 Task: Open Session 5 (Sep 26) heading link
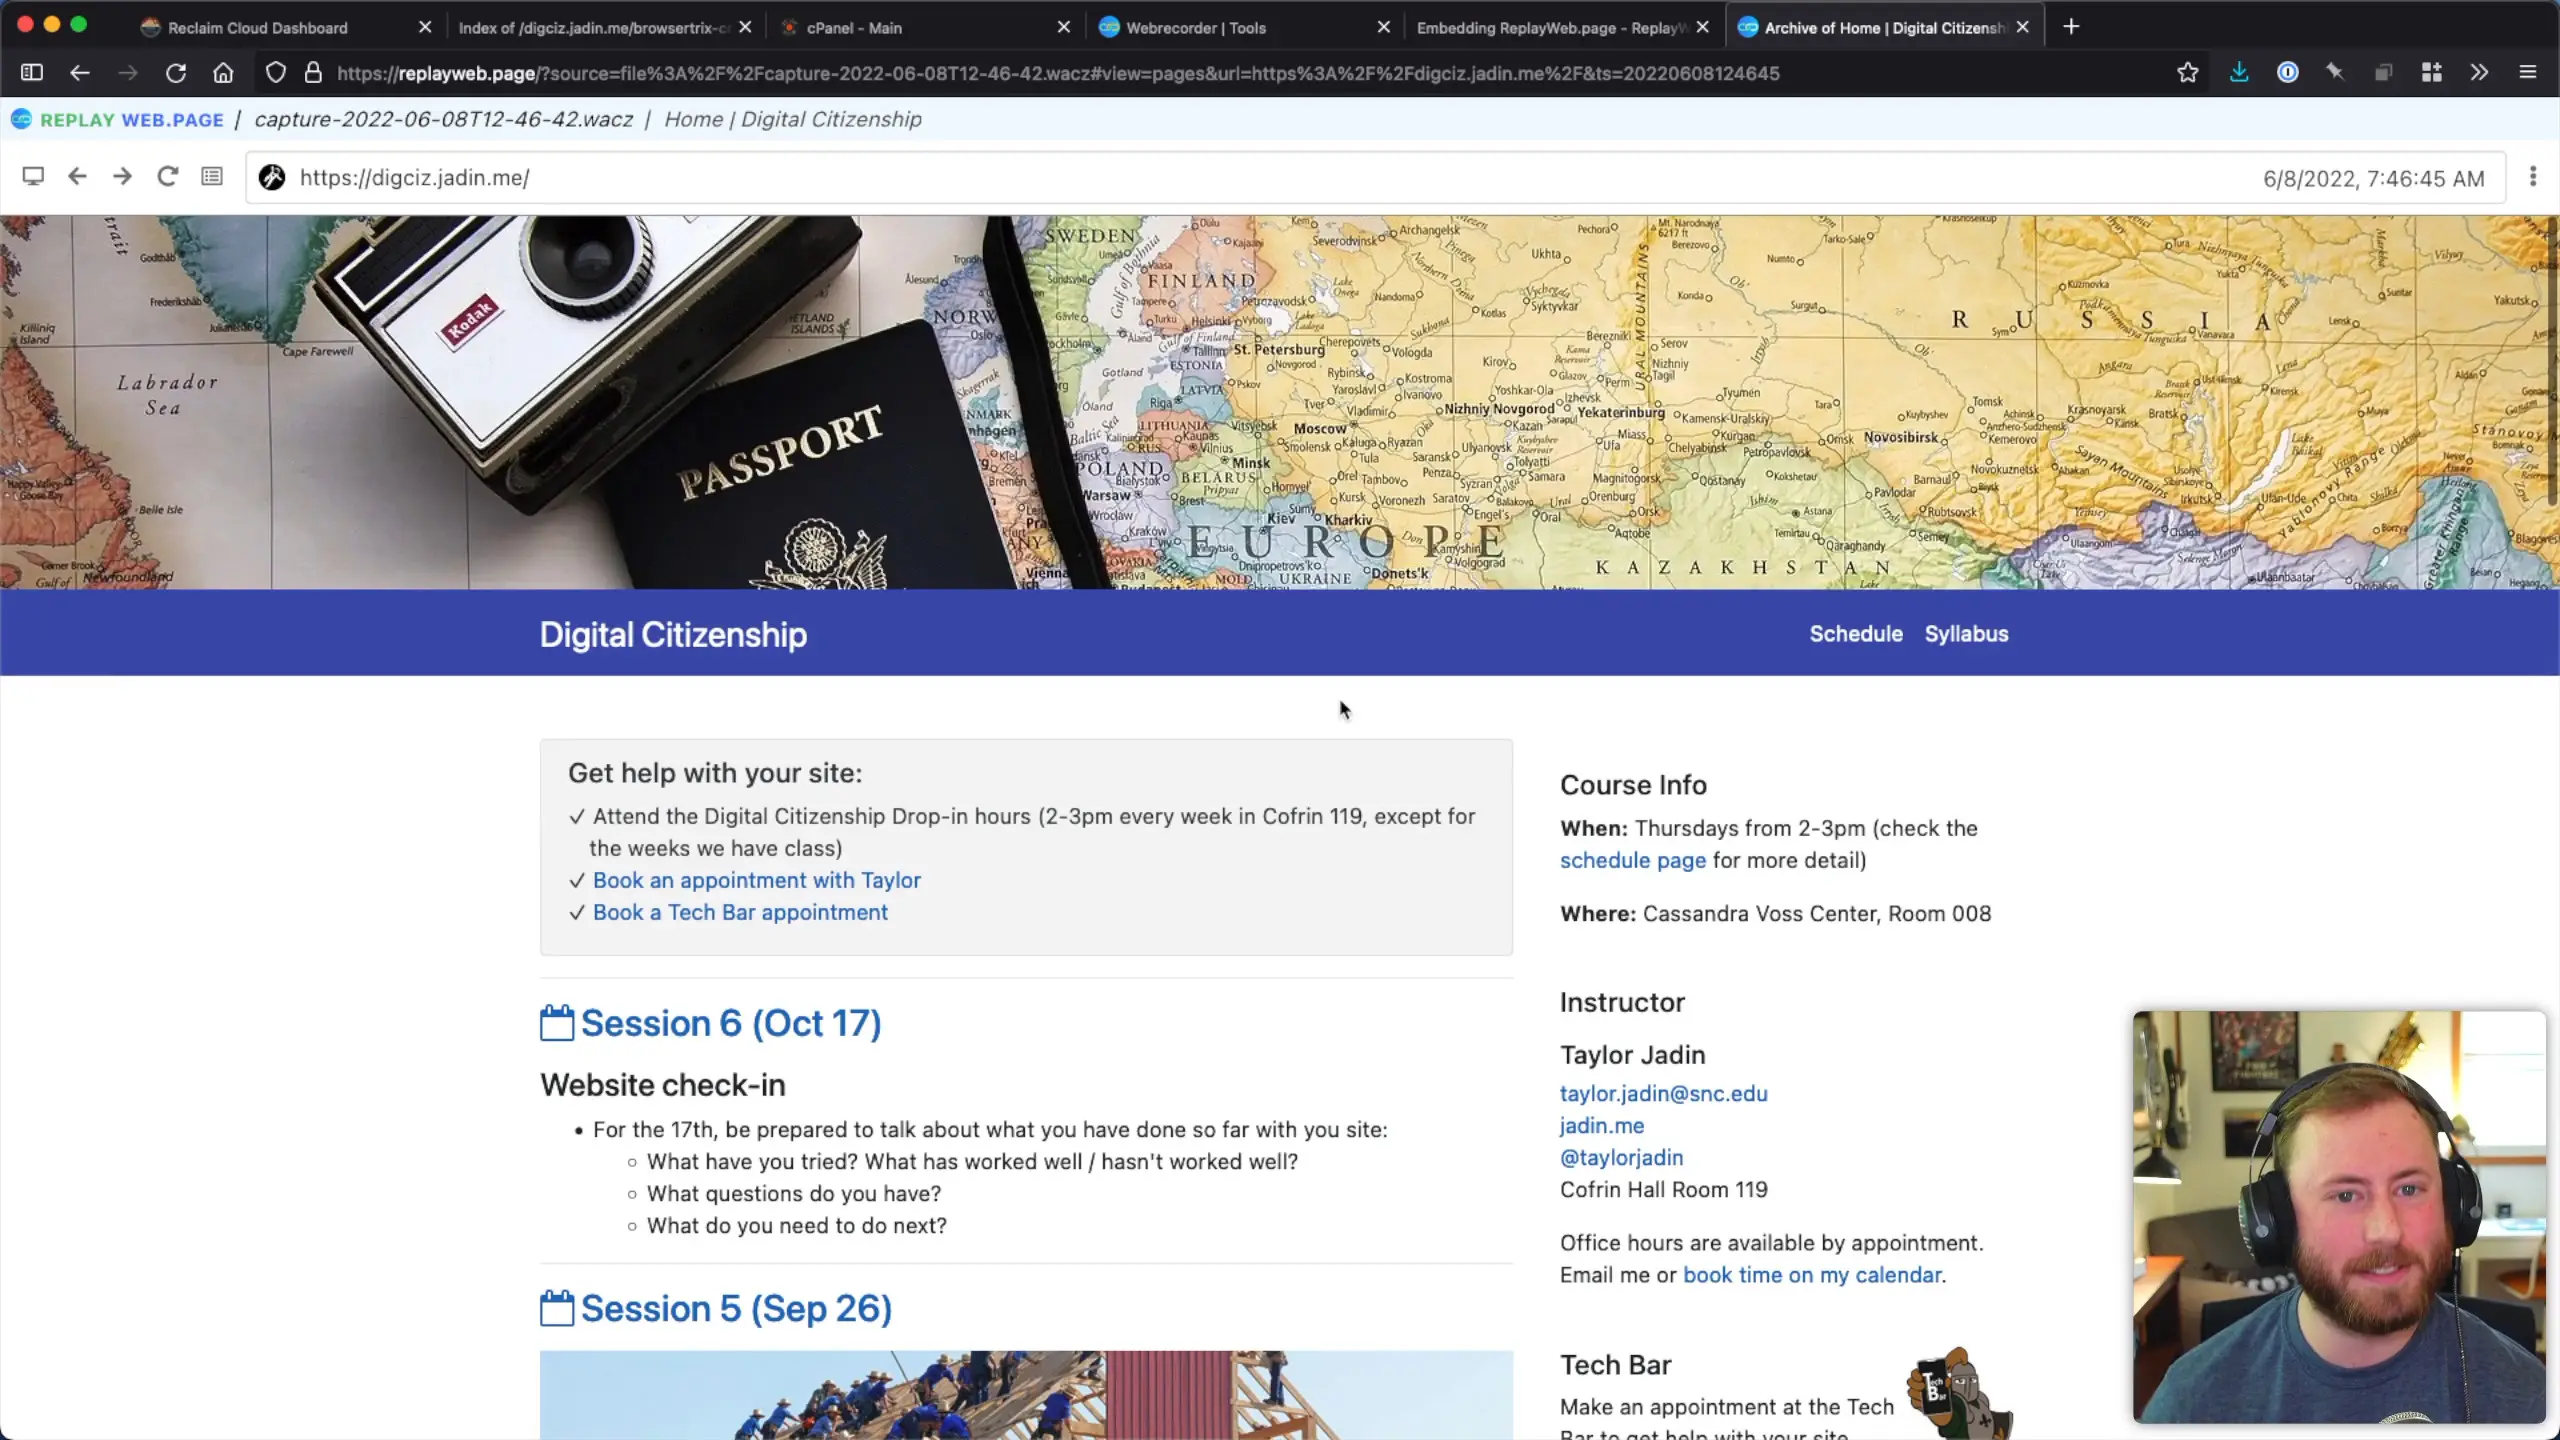point(736,1309)
